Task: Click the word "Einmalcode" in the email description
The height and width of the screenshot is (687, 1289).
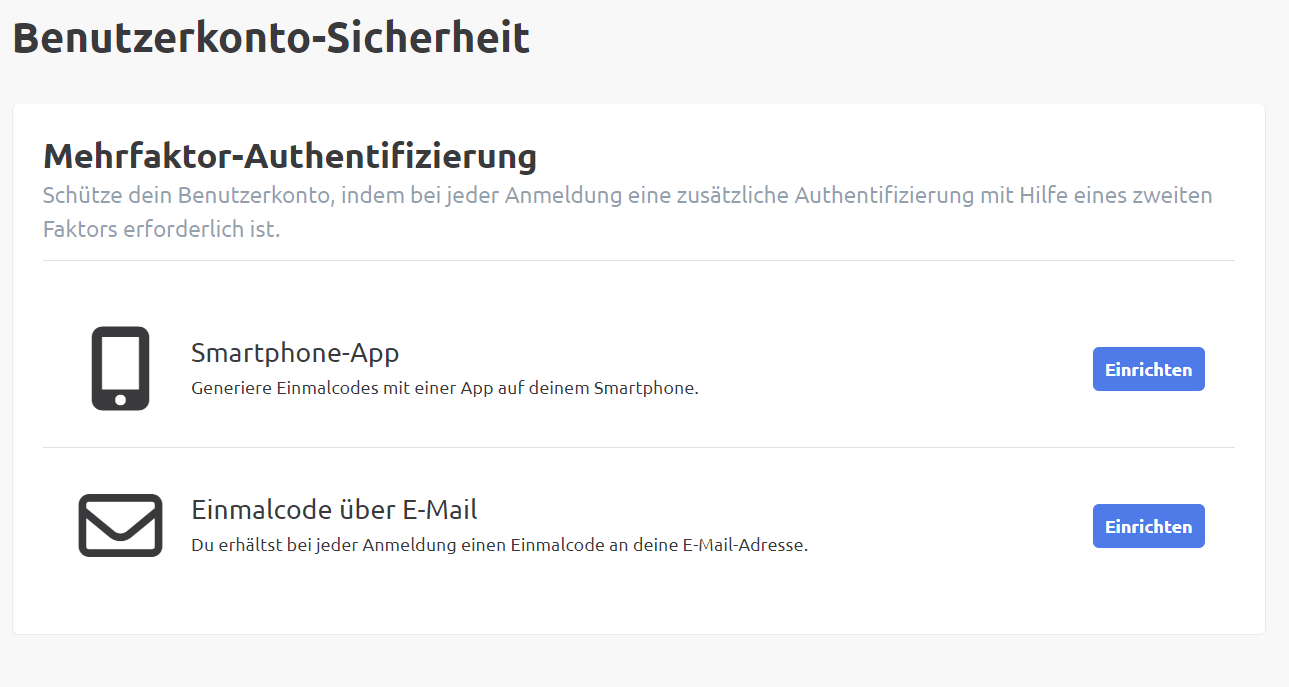Action: 553,545
